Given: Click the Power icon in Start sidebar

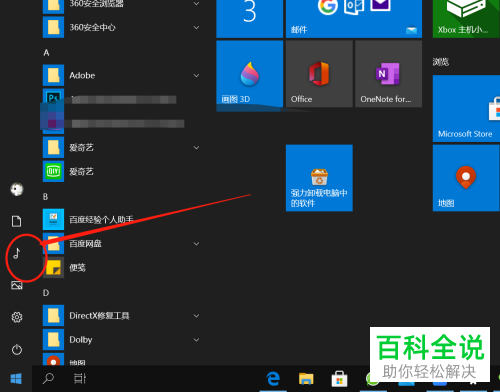Looking at the screenshot, I should (x=17, y=349).
